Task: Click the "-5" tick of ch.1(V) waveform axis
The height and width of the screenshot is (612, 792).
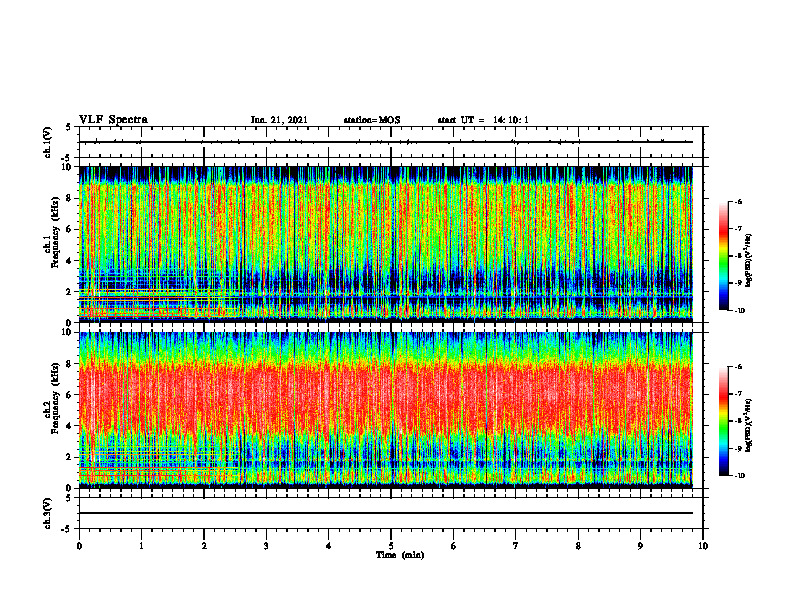Action: (x=67, y=158)
